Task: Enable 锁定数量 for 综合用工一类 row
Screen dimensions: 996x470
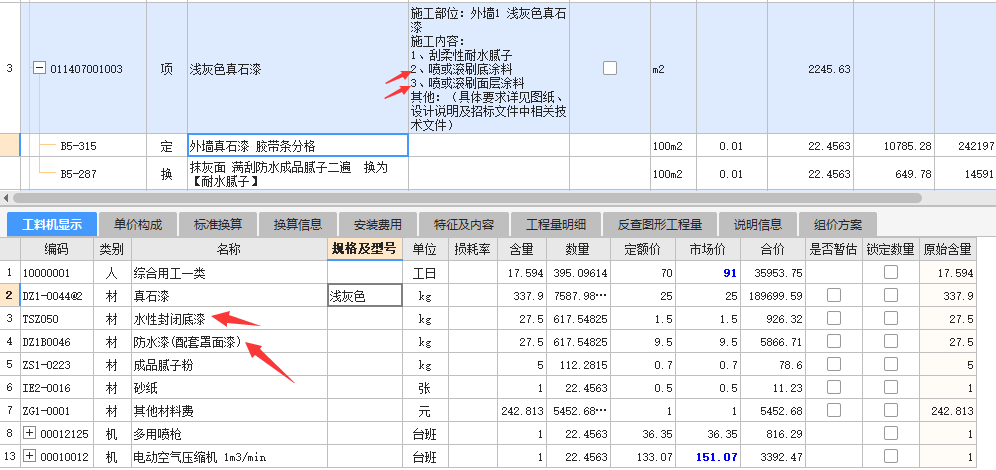Action: point(891,272)
